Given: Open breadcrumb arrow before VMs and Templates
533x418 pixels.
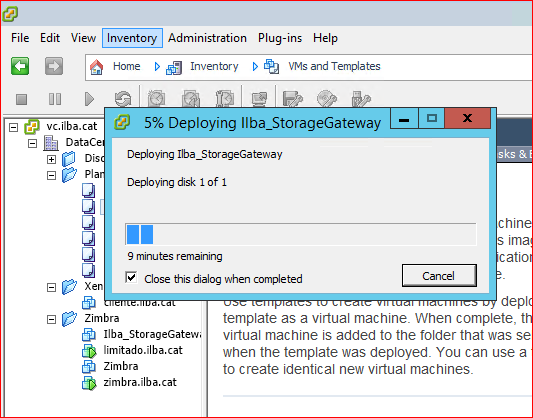Looking at the screenshot, I should 255,67.
